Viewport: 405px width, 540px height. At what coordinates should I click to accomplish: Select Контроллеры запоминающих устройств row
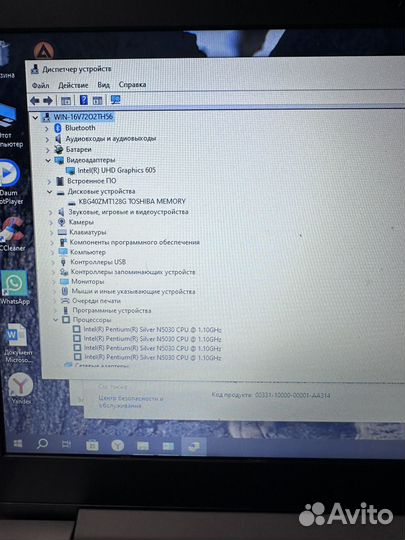133,272
